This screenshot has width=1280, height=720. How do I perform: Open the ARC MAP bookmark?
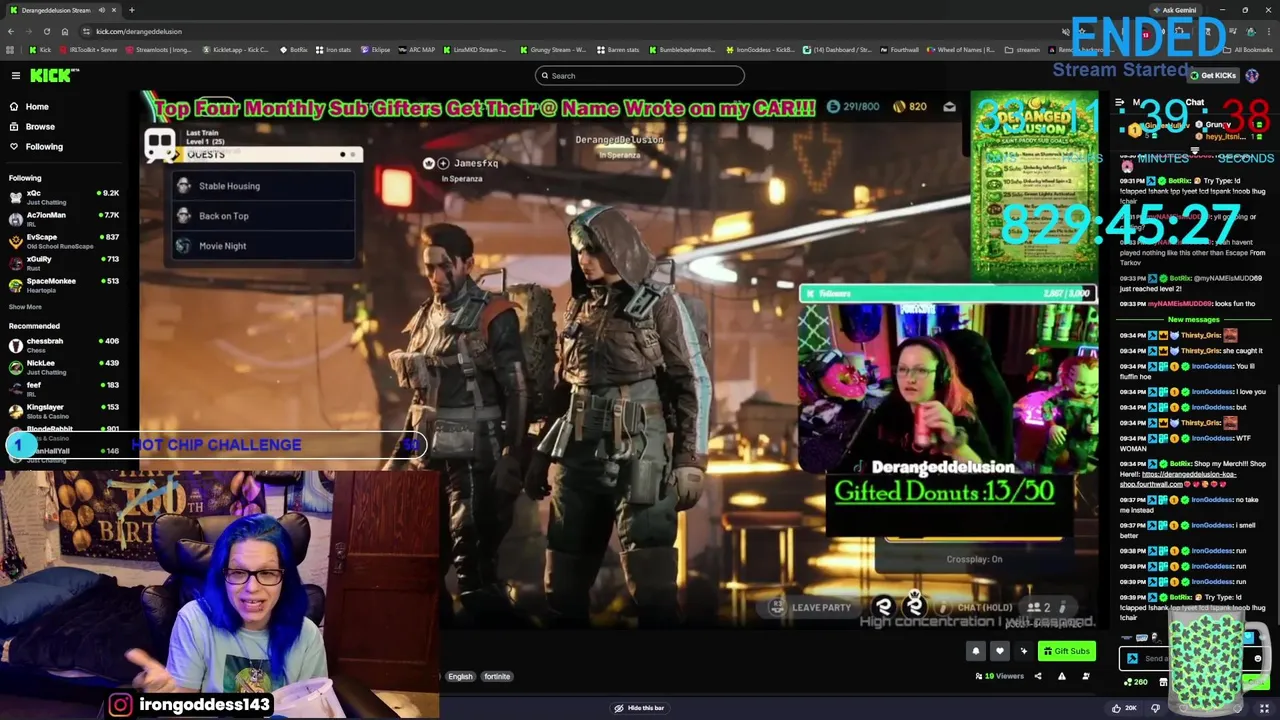coord(417,49)
